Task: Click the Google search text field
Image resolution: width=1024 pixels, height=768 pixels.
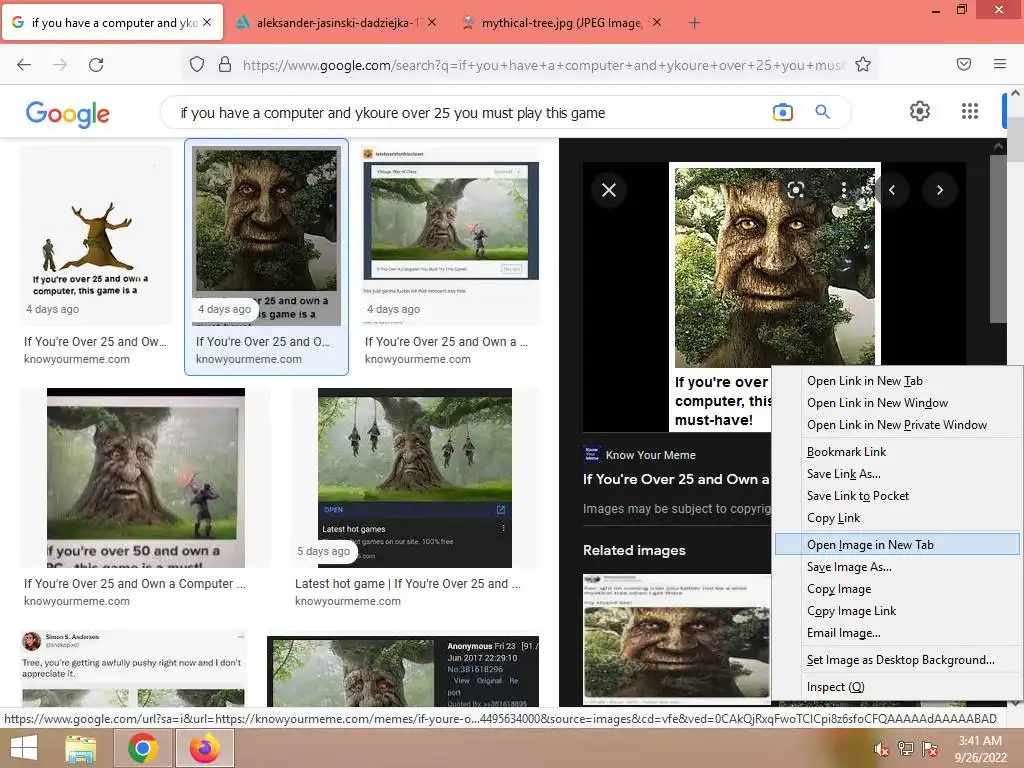Action: (x=470, y=113)
